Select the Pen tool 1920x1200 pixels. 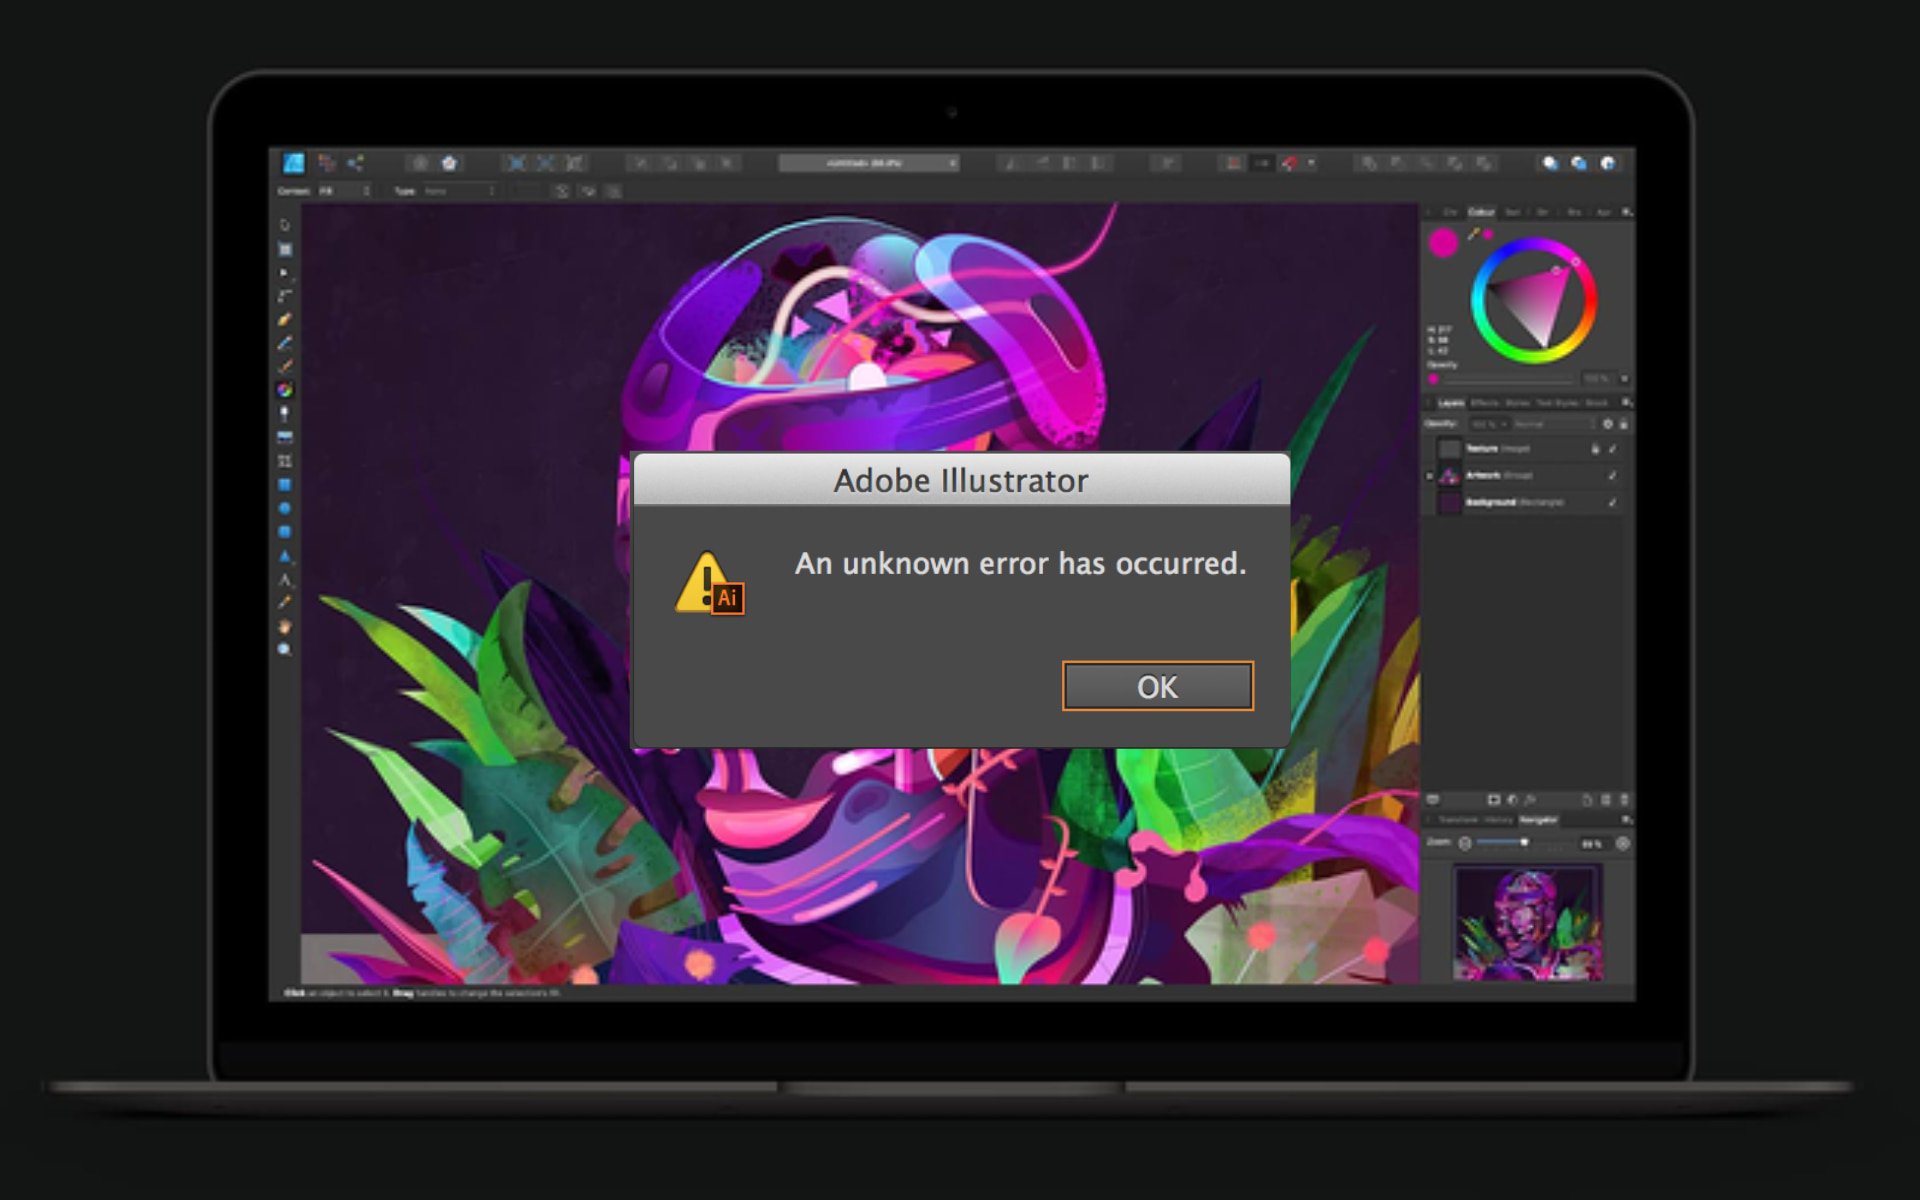click(x=285, y=320)
